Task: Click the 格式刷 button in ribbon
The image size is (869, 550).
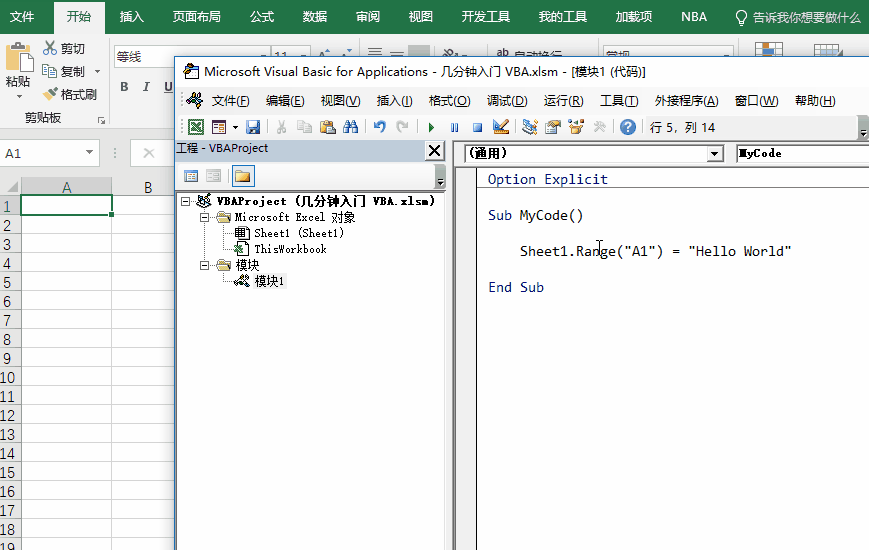Action: [x=71, y=94]
